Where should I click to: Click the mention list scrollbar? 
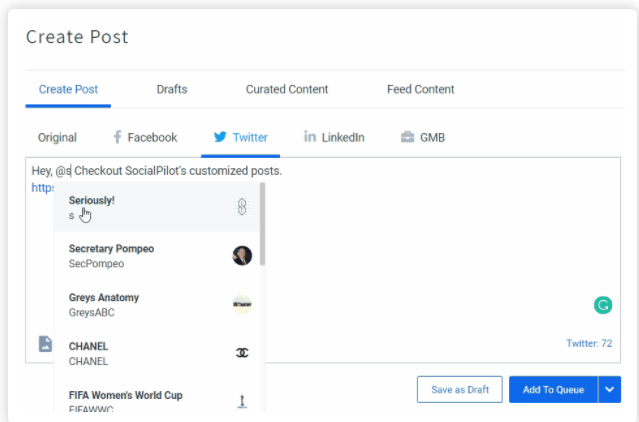click(262, 224)
